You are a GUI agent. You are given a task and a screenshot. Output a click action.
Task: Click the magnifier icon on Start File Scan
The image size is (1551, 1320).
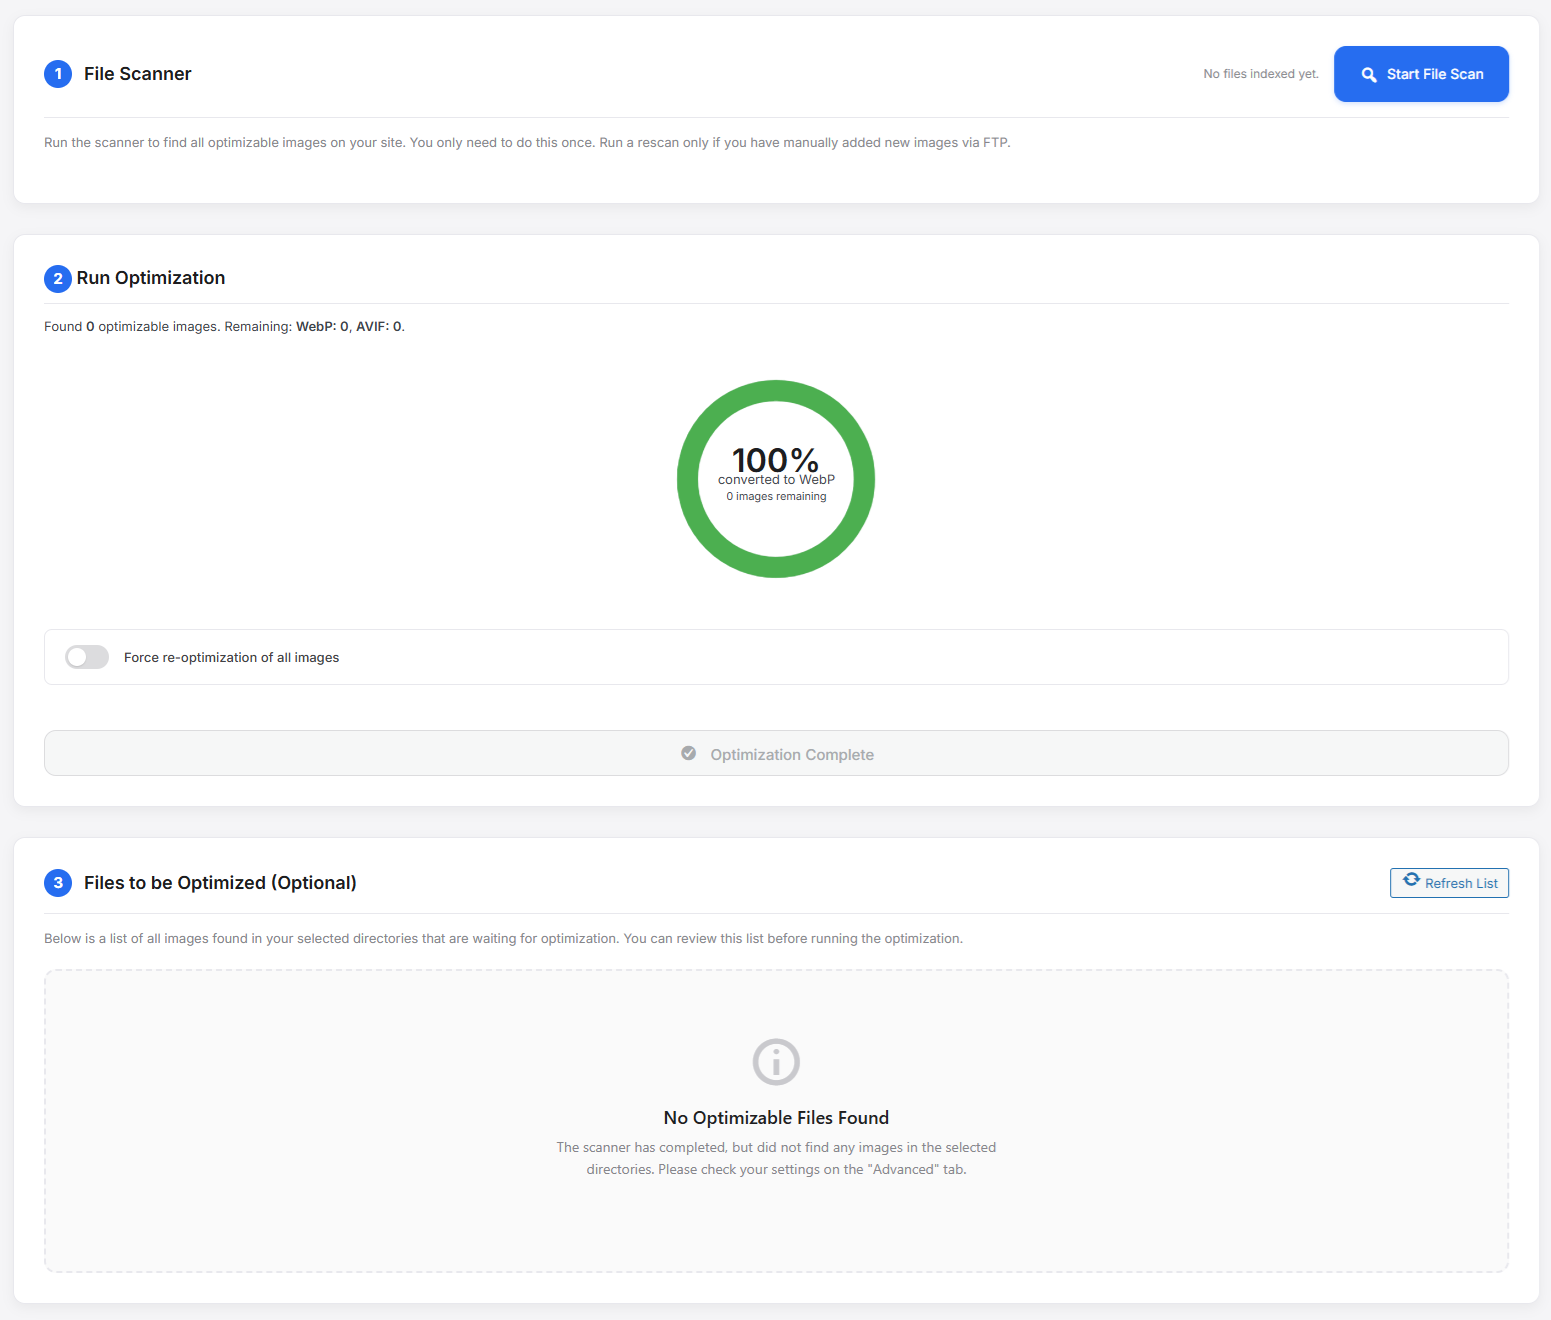[x=1368, y=73]
